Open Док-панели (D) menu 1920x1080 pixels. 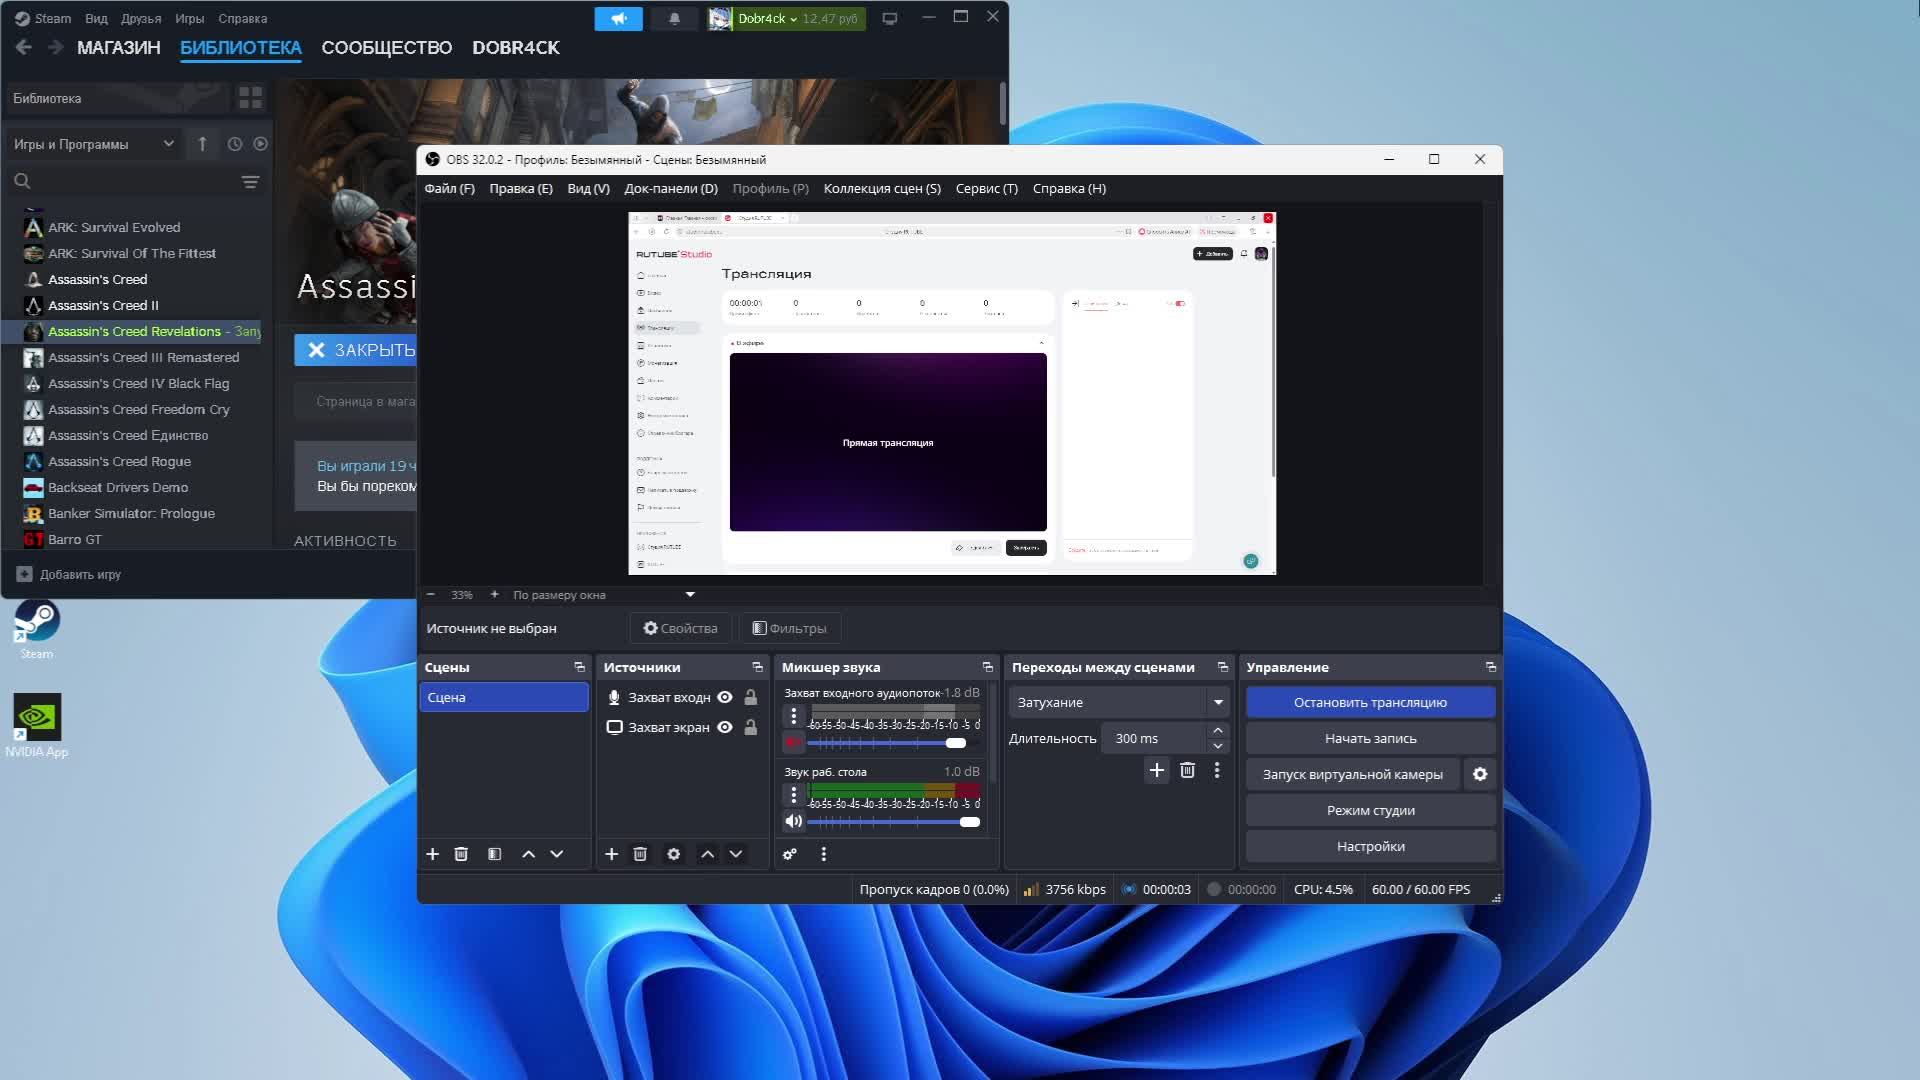point(670,188)
